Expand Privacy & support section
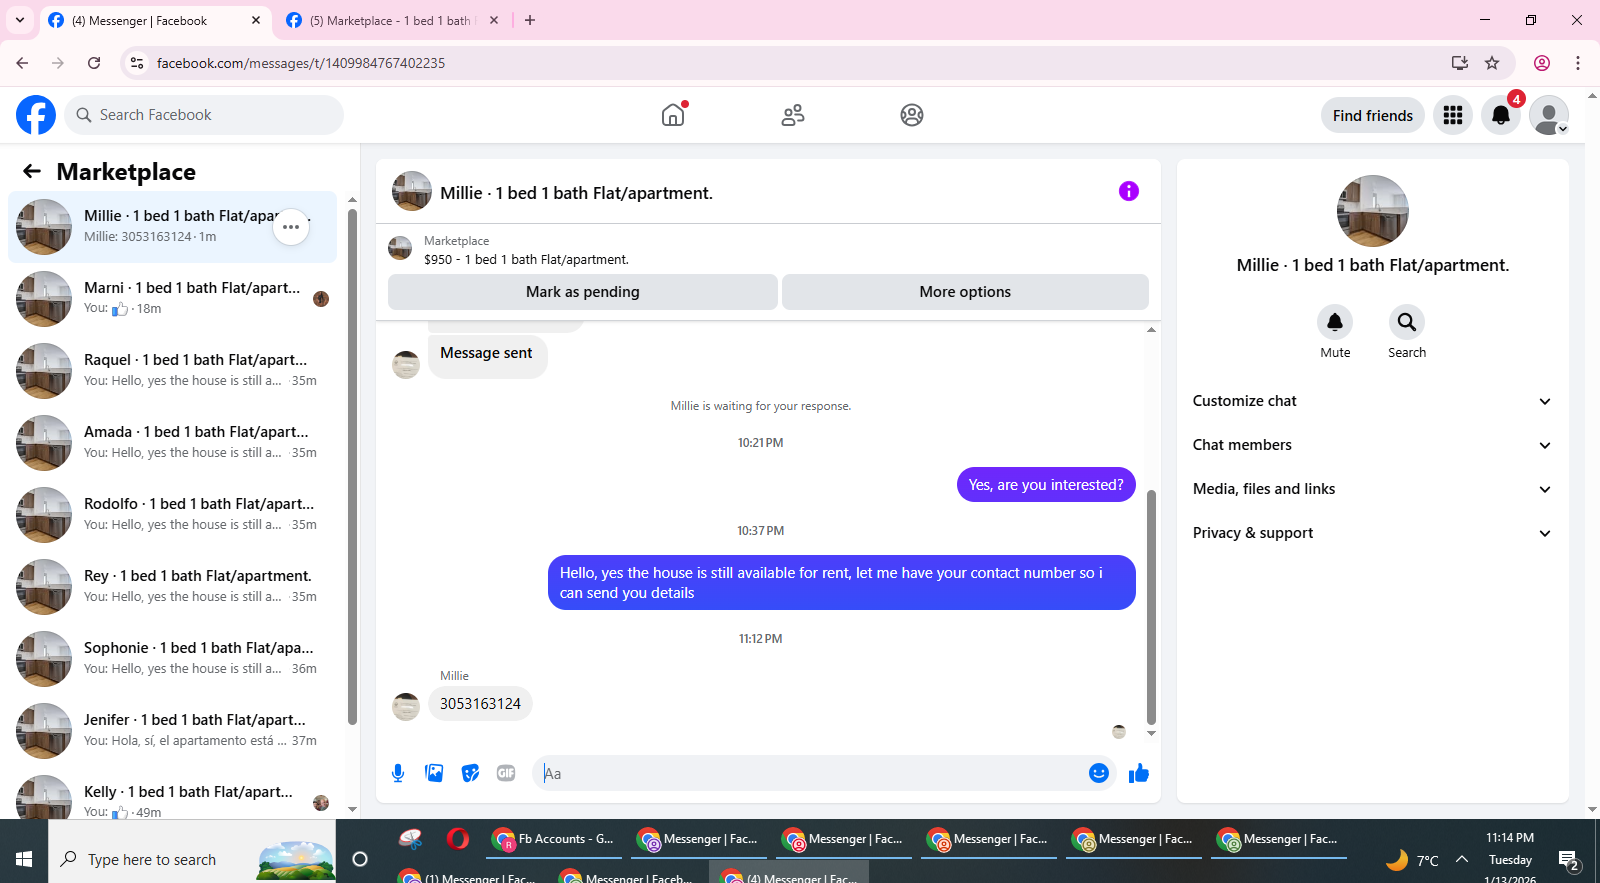 tap(1372, 533)
